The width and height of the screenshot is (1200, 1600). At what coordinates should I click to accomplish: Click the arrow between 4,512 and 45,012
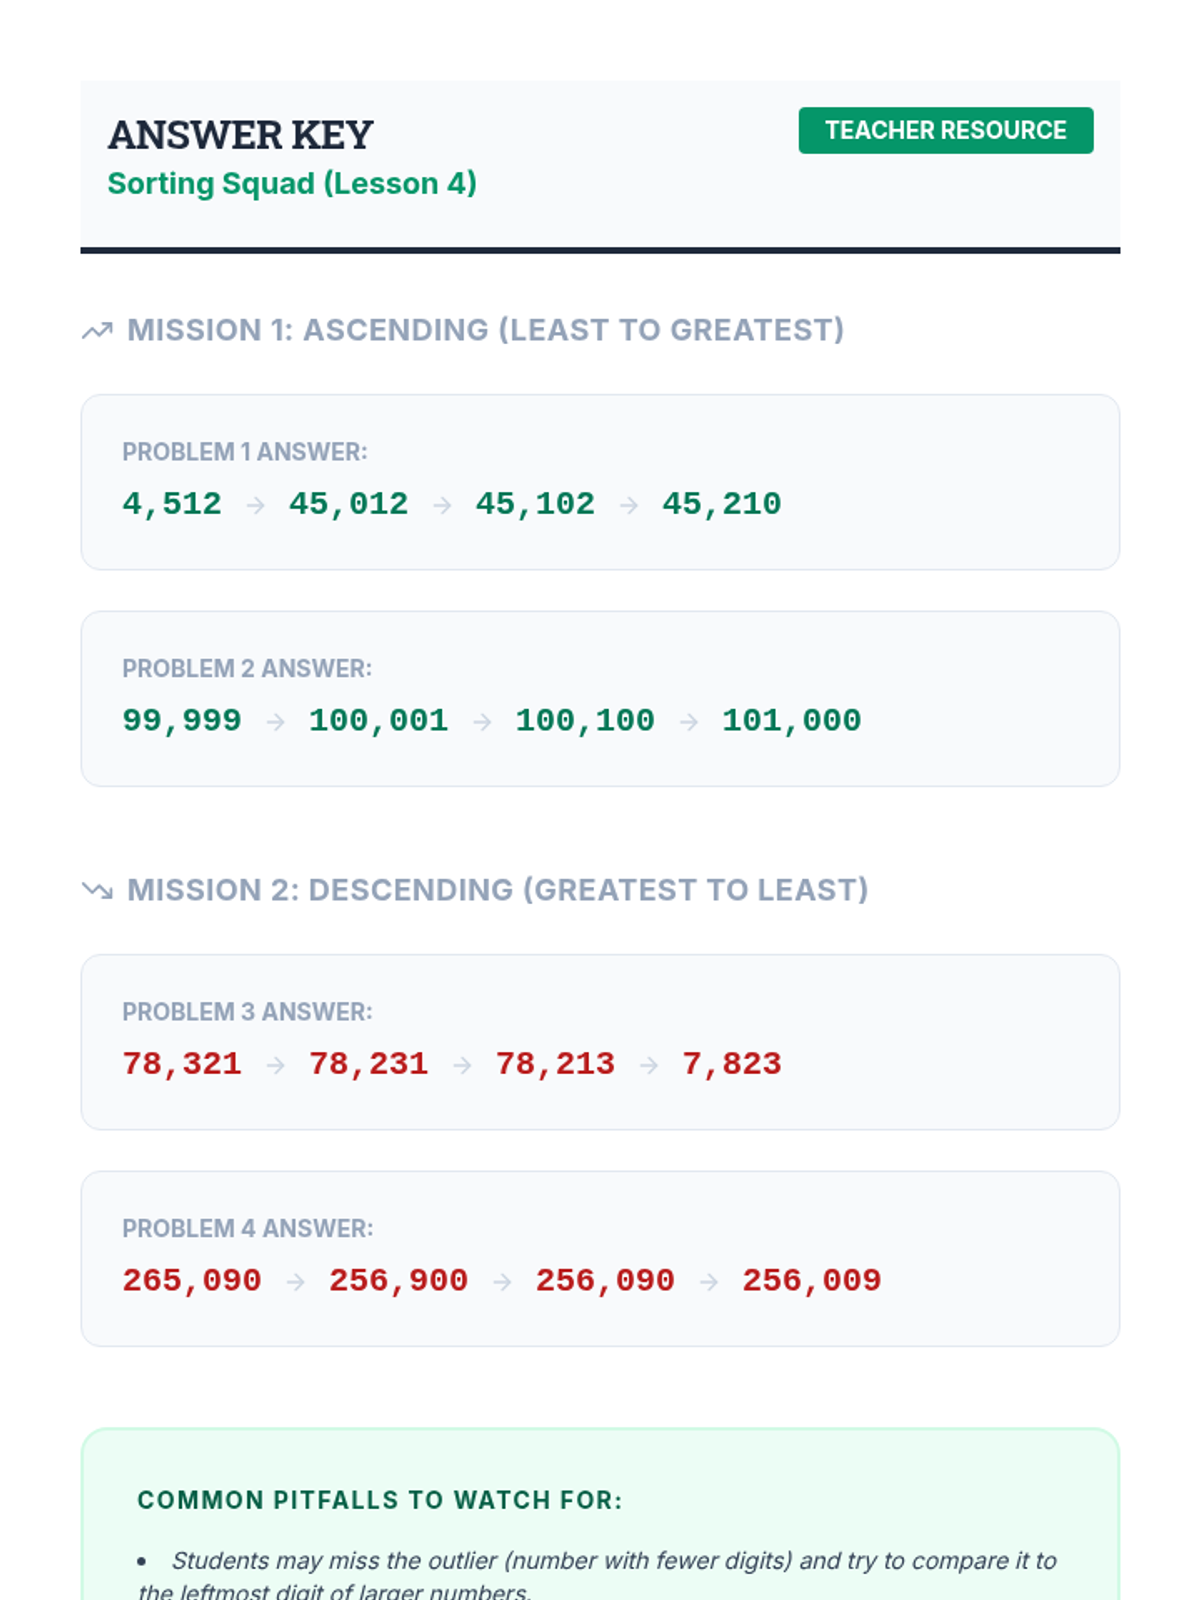256,505
